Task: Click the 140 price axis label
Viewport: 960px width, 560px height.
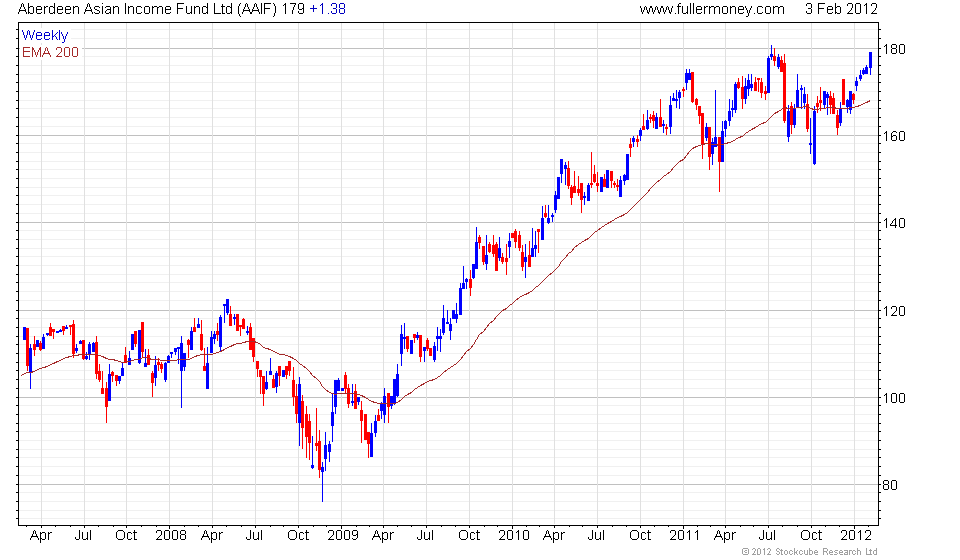Action: 894,223
